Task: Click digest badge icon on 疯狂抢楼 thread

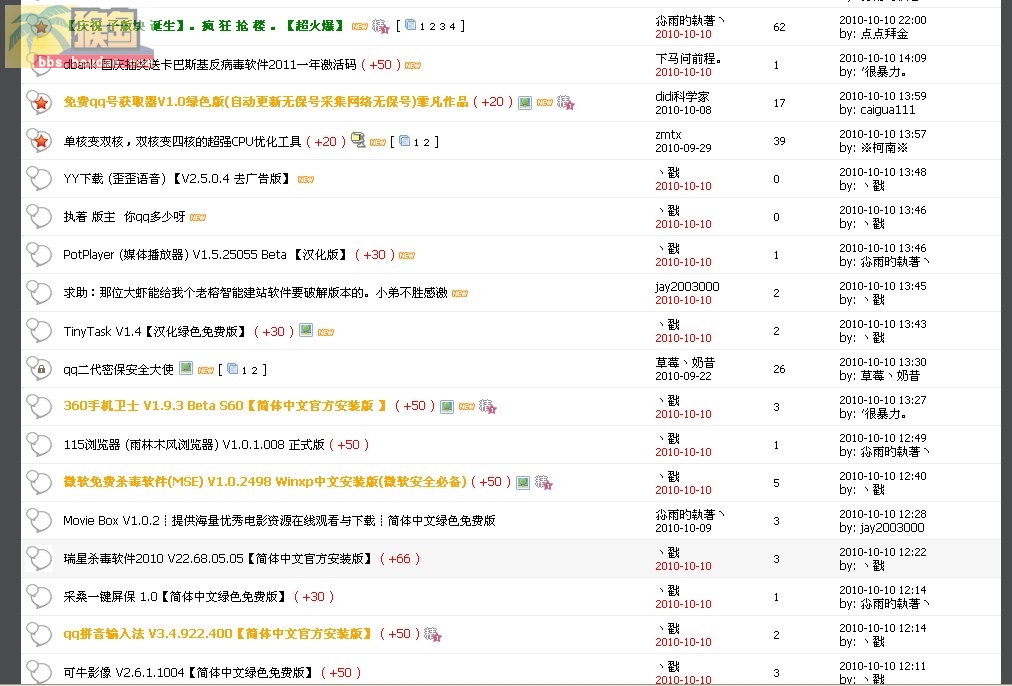Action: (381, 26)
